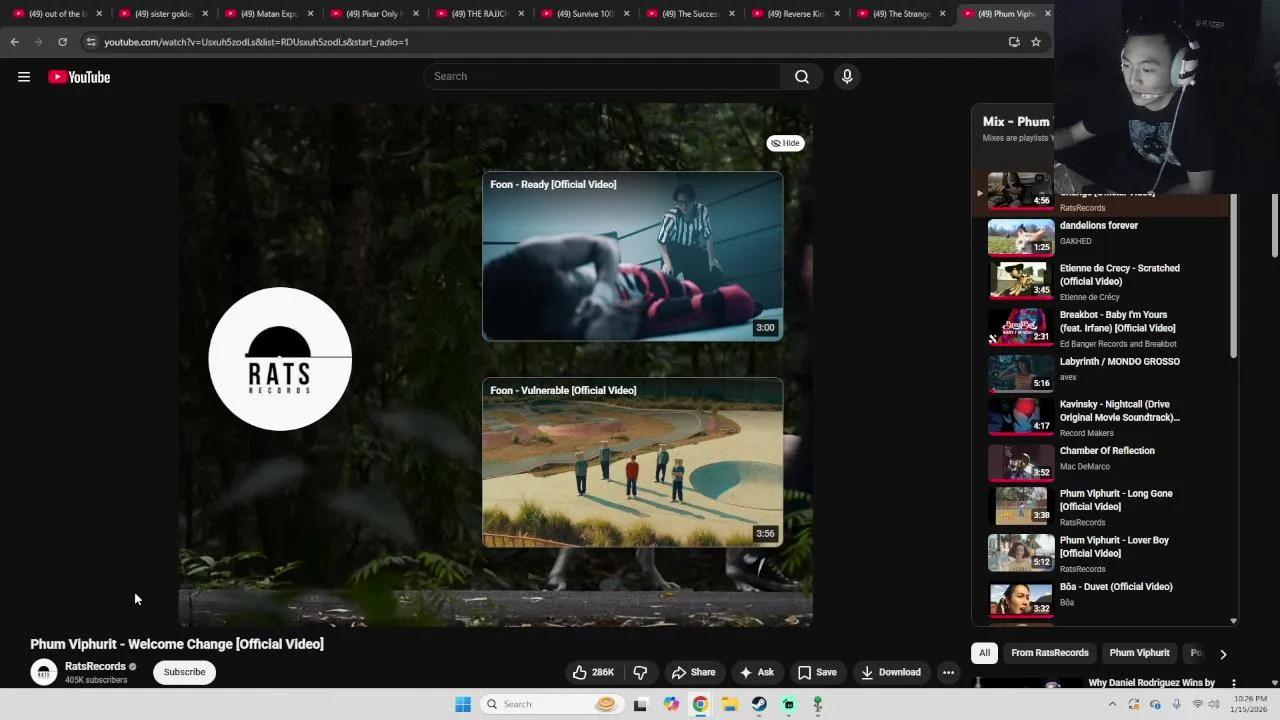Reload the page with the refresh icon
The width and height of the screenshot is (1280, 720).
tap(62, 42)
